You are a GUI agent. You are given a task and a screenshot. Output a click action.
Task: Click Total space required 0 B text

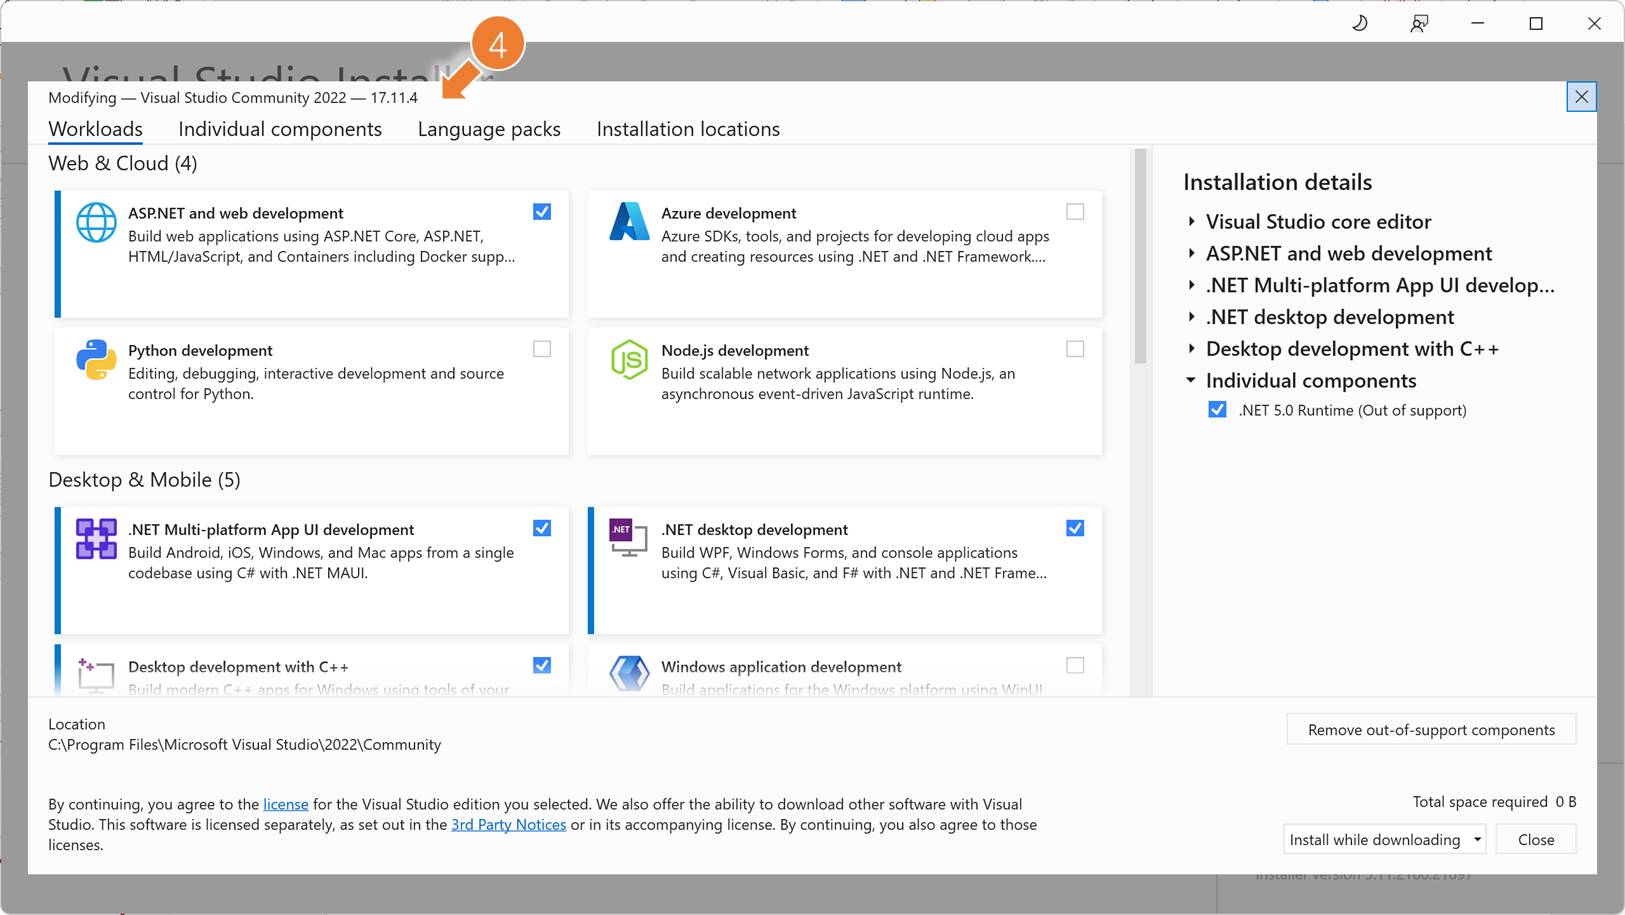1494,802
